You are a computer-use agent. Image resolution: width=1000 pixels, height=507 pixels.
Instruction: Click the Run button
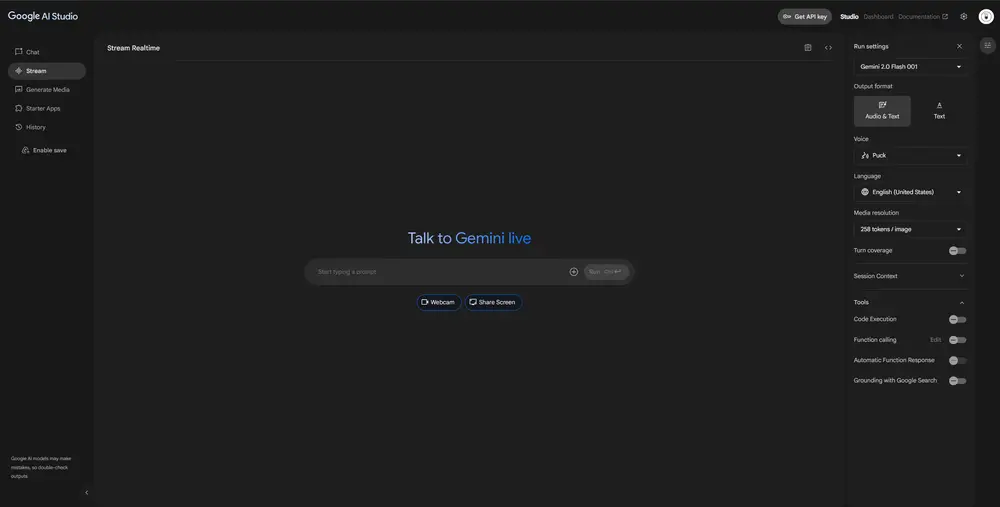pyautogui.click(x=607, y=272)
